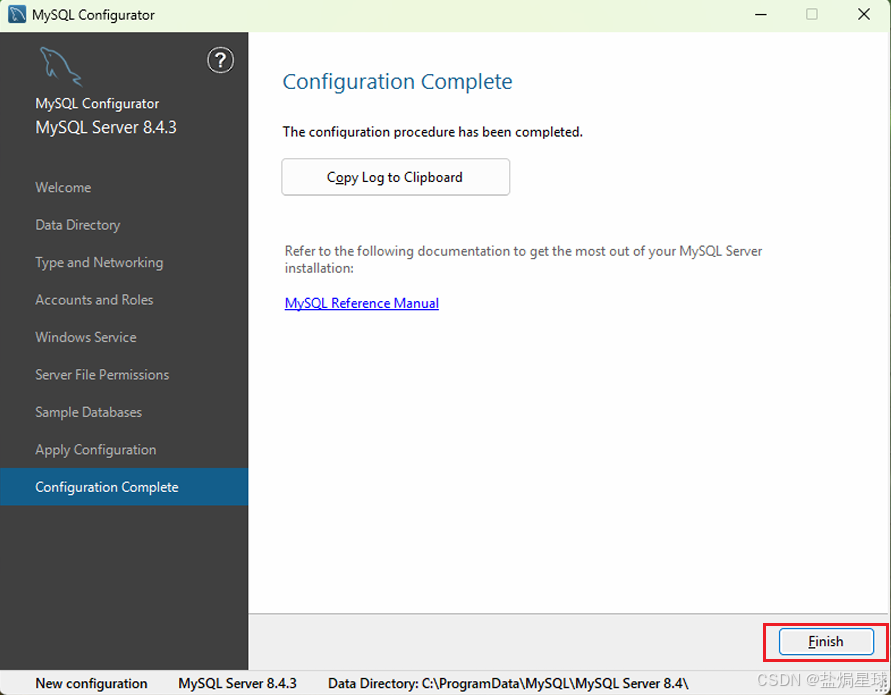The width and height of the screenshot is (891, 695).
Task: Select the Apply Configuration step
Action: pyautogui.click(x=95, y=450)
